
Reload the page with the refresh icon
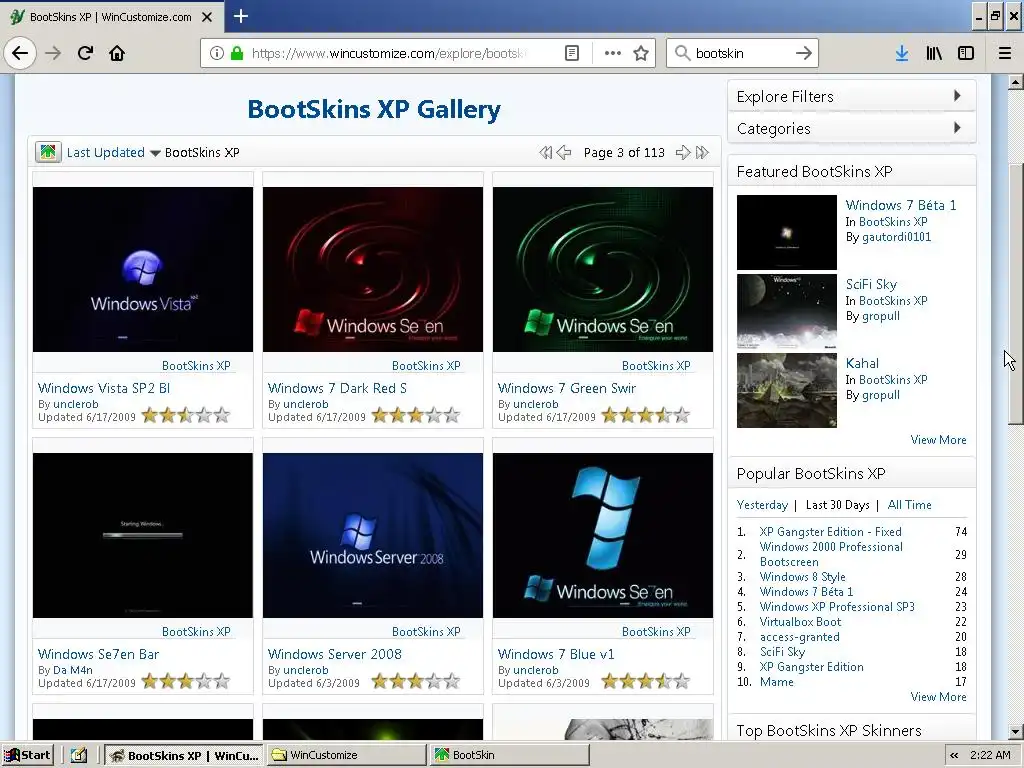(x=85, y=53)
